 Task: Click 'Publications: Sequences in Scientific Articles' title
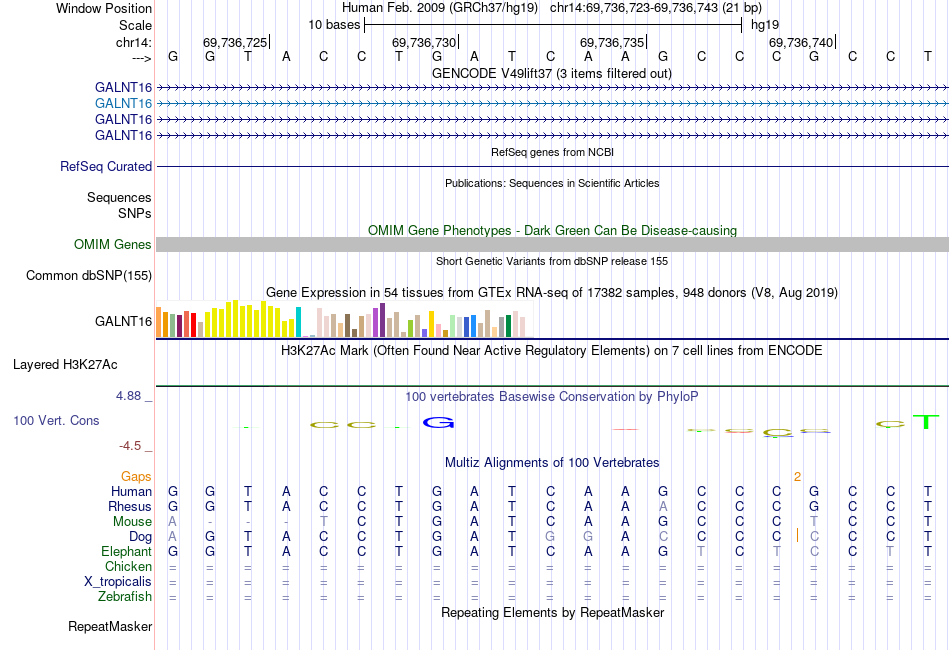(x=552, y=183)
